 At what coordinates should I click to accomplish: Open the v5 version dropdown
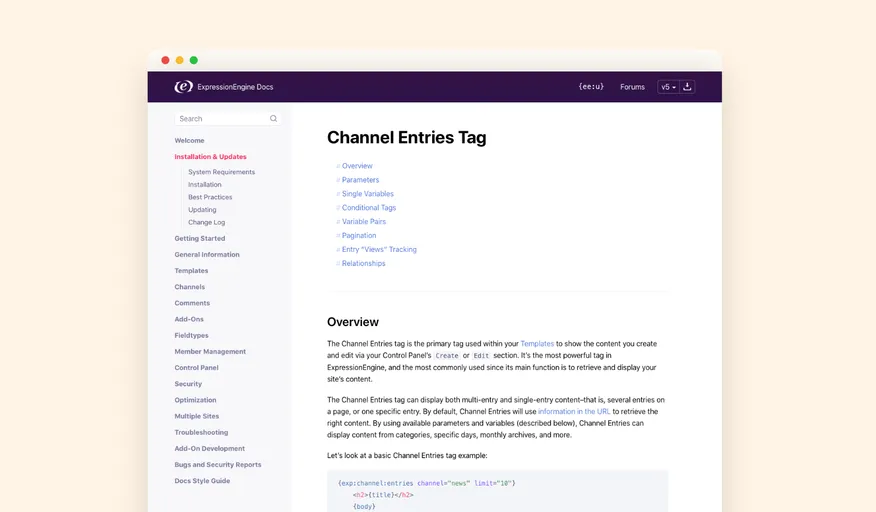click(668, 87)
